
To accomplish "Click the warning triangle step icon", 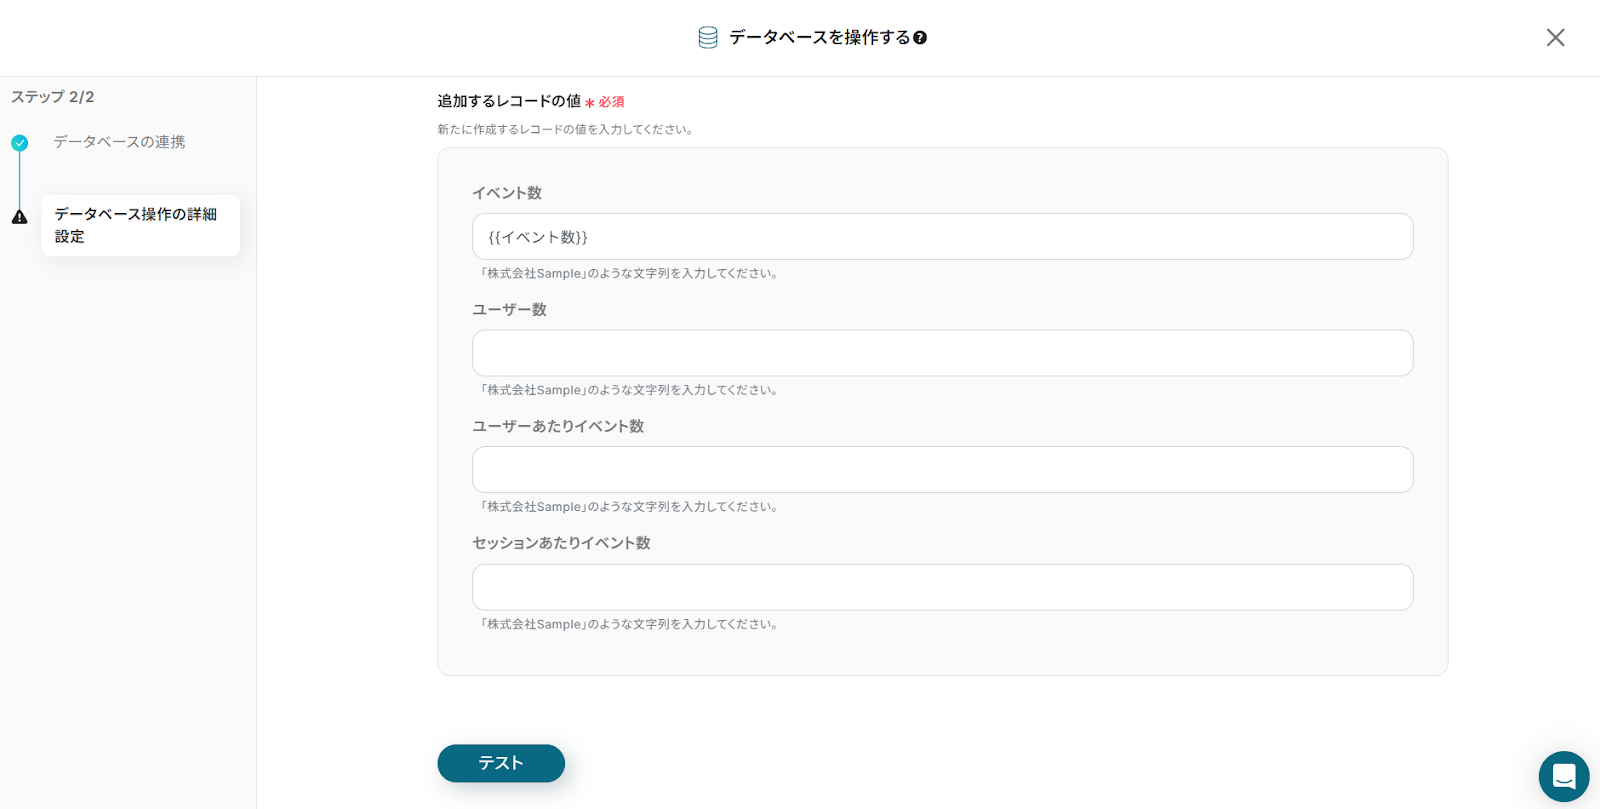I will coord(20,217).
